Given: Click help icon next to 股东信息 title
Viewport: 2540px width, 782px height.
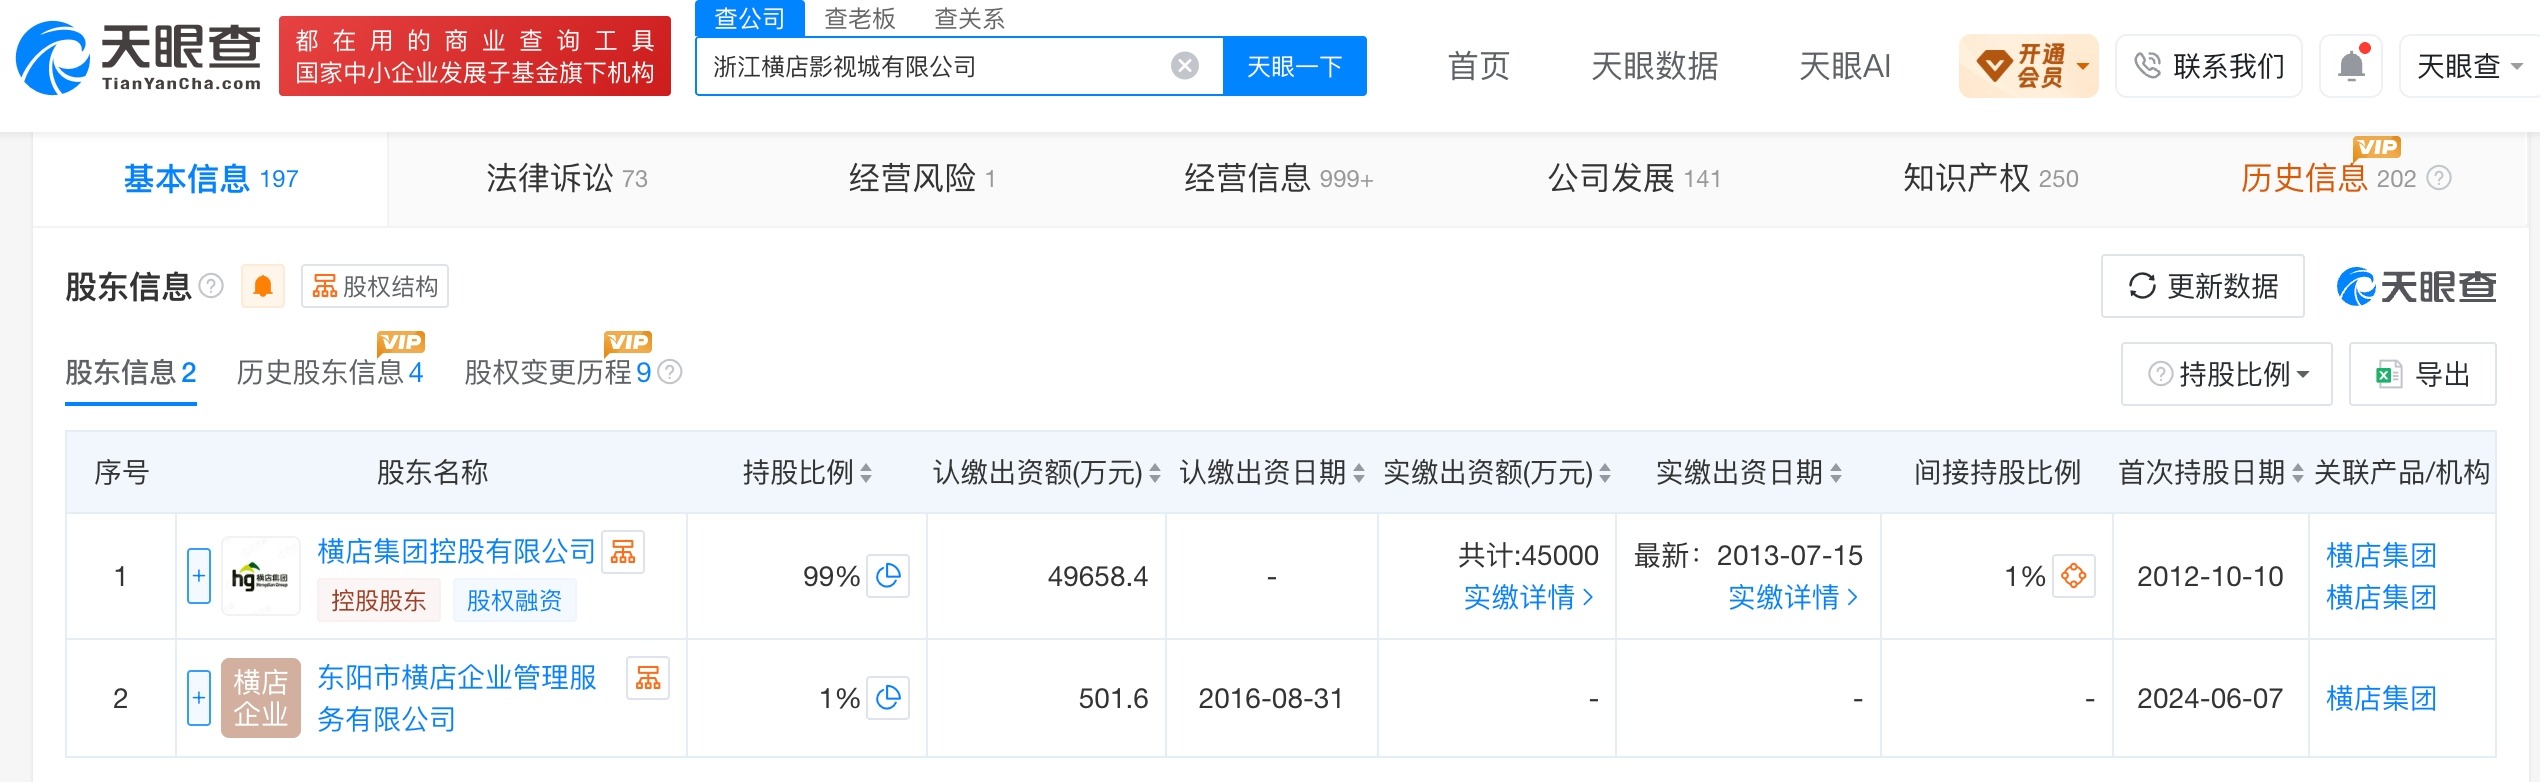Looking at the screenshot, I should point(211,287).
